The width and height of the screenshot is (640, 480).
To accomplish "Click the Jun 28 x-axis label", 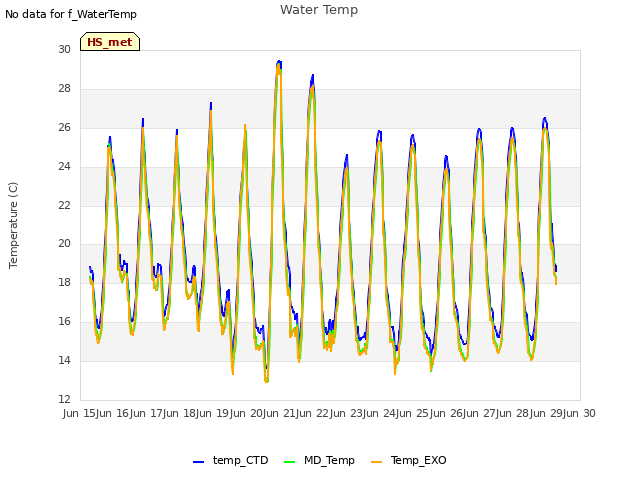I will click(514, 413).
